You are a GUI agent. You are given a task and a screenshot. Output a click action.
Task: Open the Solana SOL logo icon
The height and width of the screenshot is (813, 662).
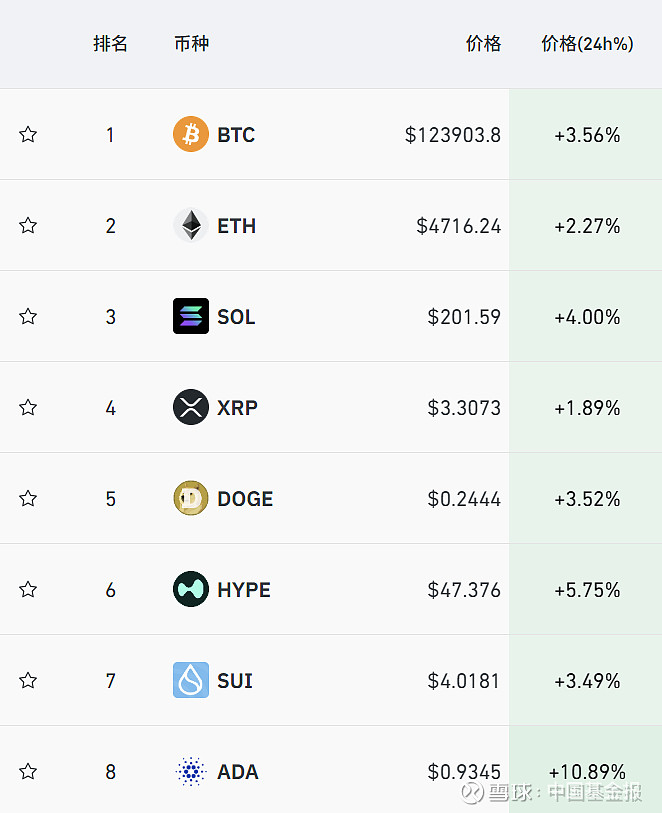(x=191, y=316)
